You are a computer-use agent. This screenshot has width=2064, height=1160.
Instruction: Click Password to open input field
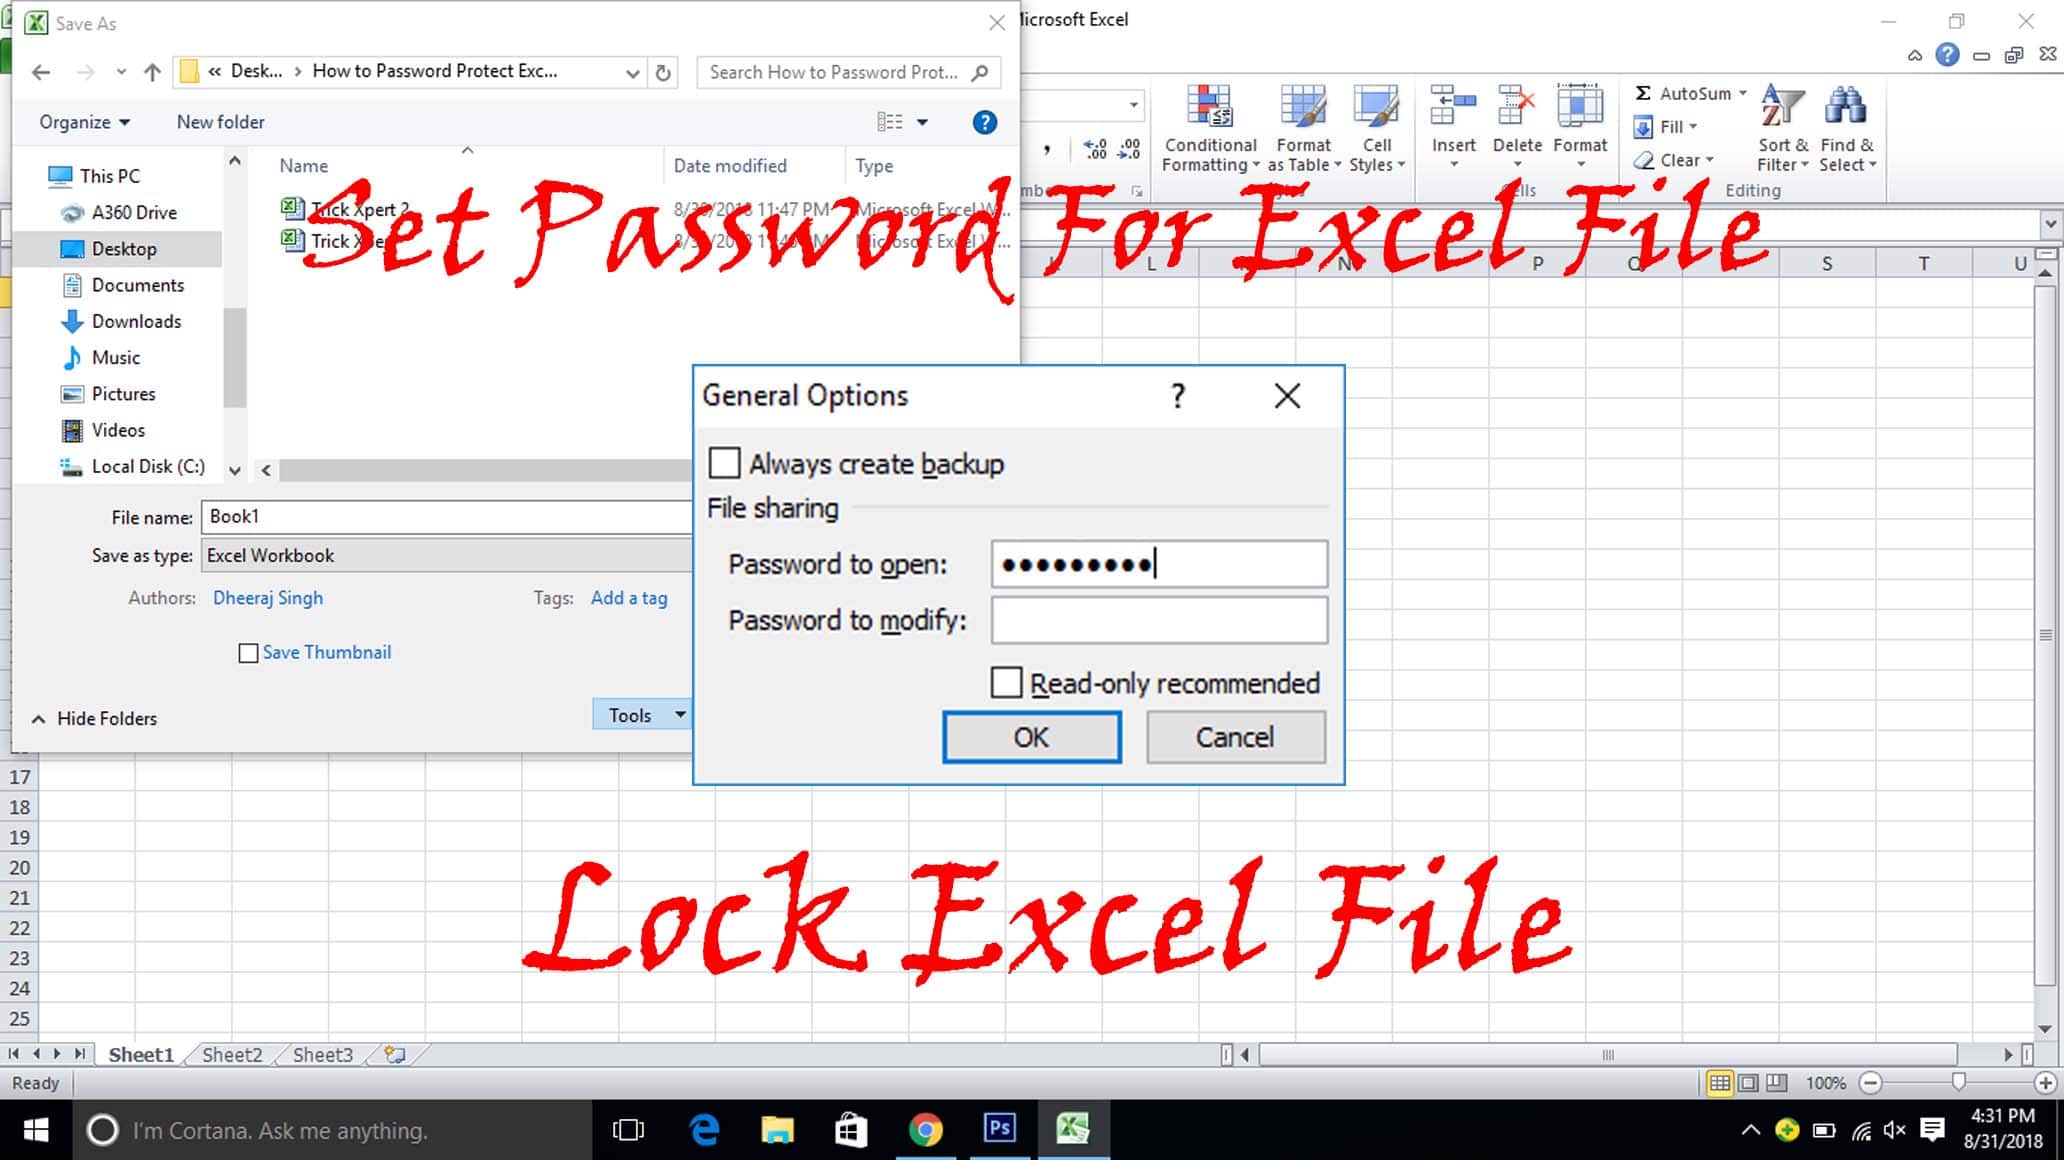[1158, 564]
